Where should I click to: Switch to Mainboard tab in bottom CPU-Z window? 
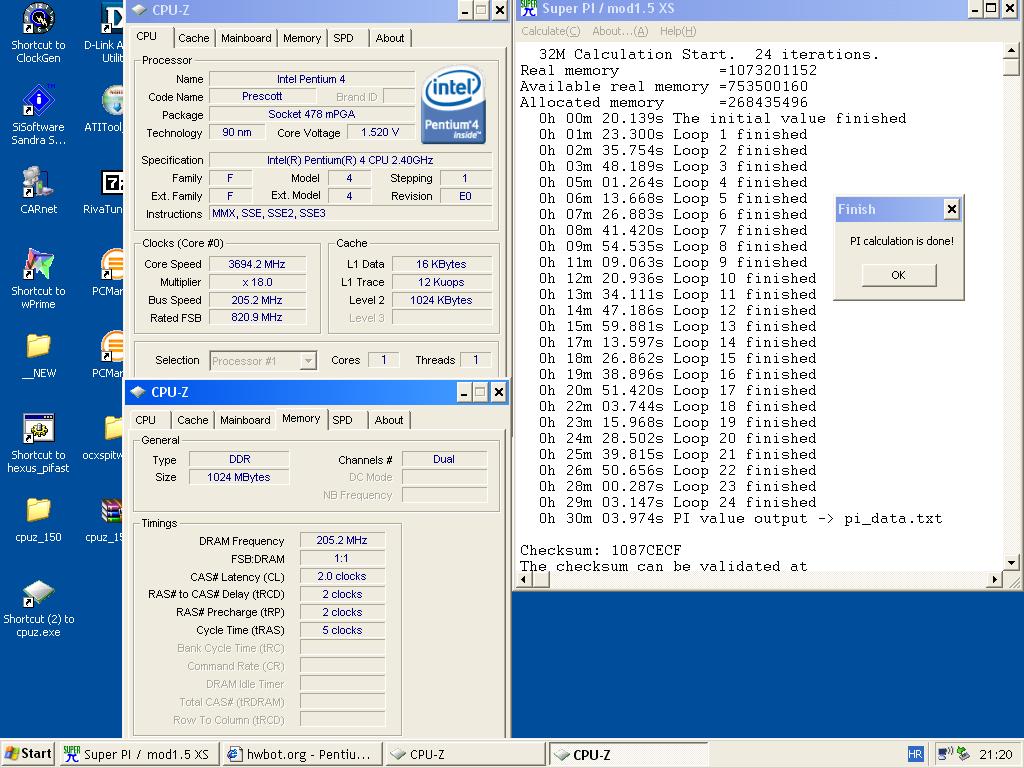click(245, 420)
